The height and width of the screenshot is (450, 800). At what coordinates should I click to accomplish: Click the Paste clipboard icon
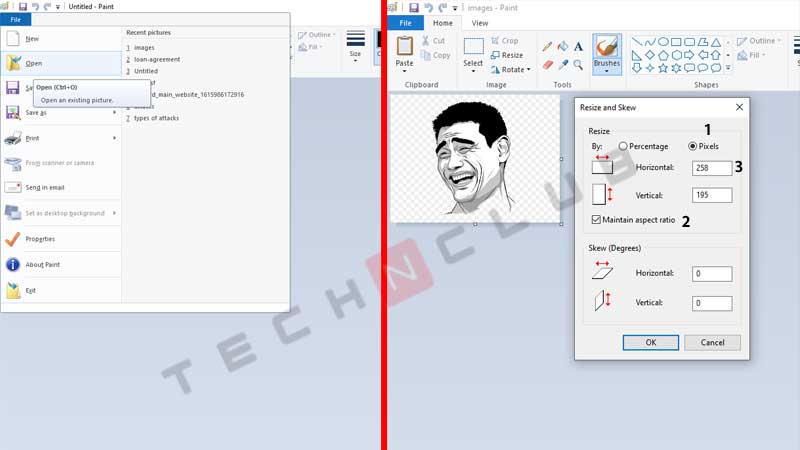[x=405, y=46]
